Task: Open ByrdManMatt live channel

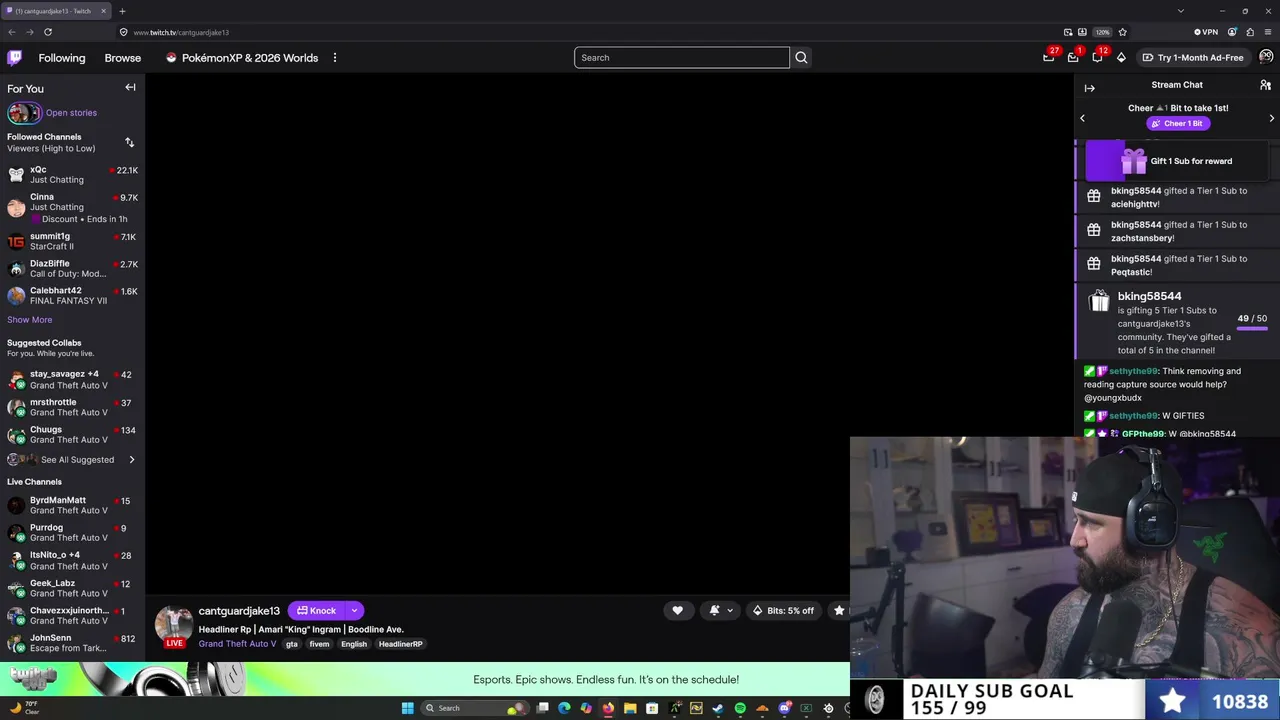Action: (72, 505)
